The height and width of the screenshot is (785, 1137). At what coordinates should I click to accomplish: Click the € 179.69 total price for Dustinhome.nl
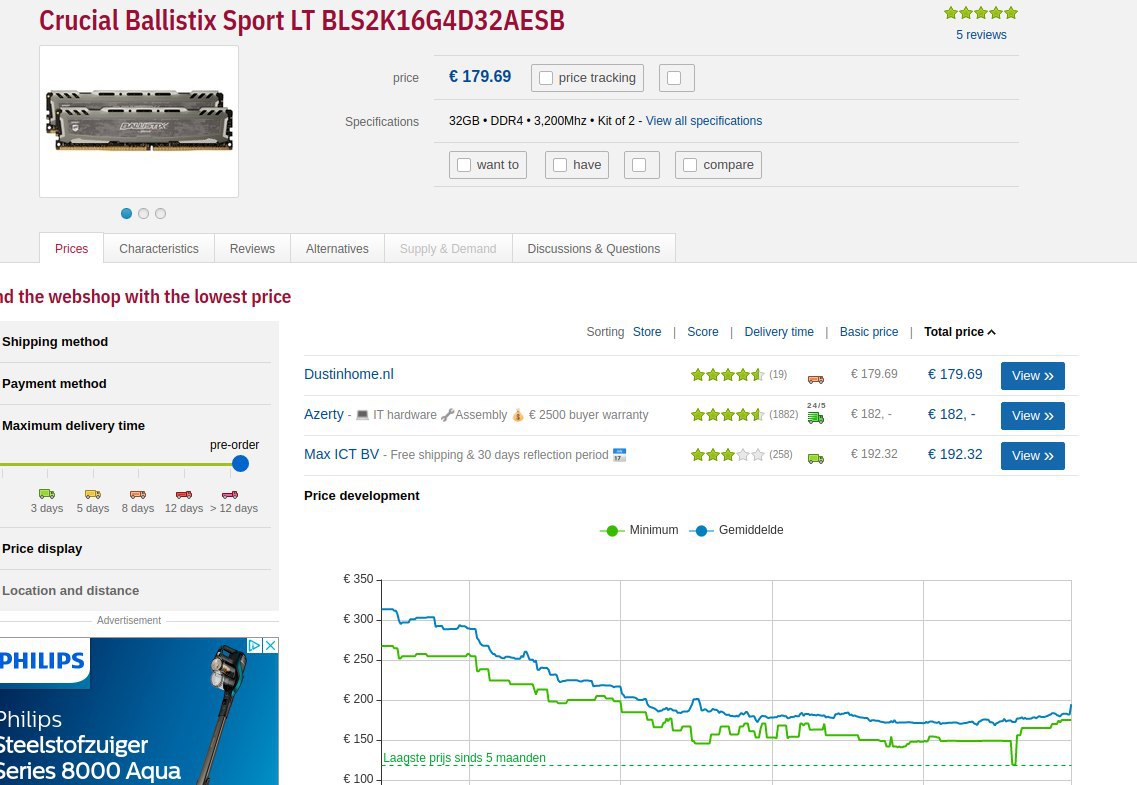(955, 374)
